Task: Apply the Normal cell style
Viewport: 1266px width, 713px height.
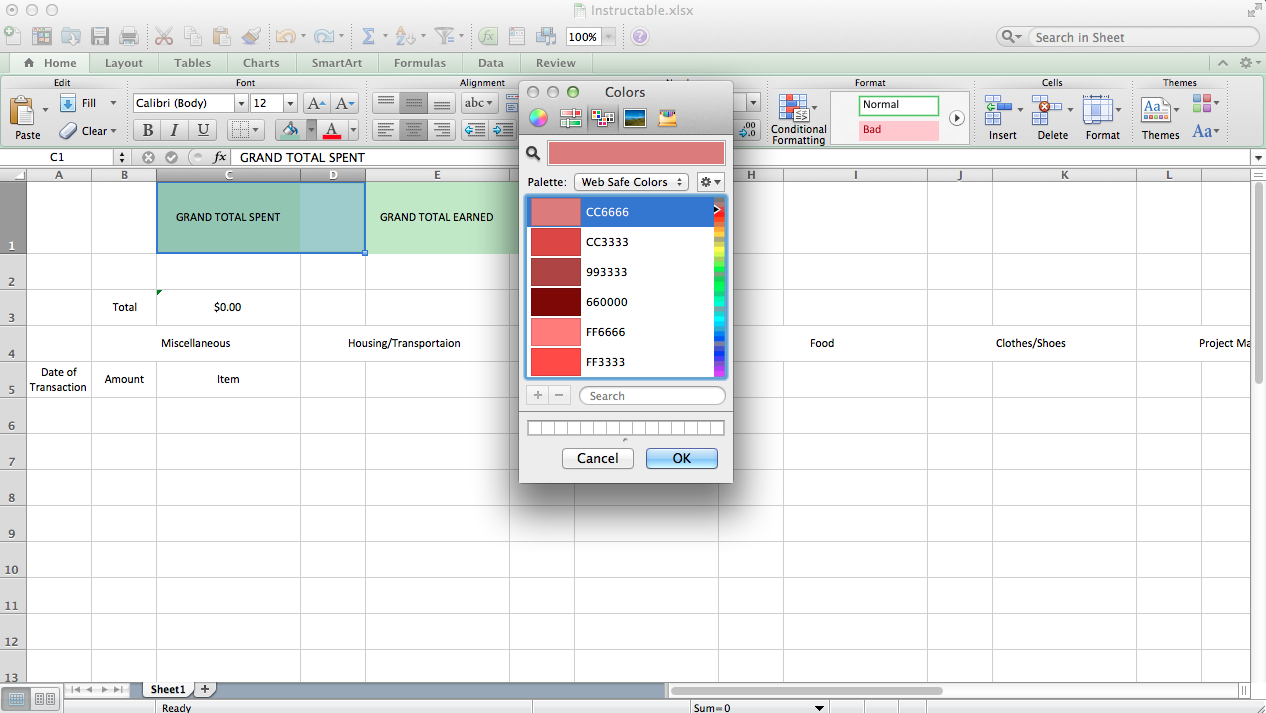Action: coord(899,105)
